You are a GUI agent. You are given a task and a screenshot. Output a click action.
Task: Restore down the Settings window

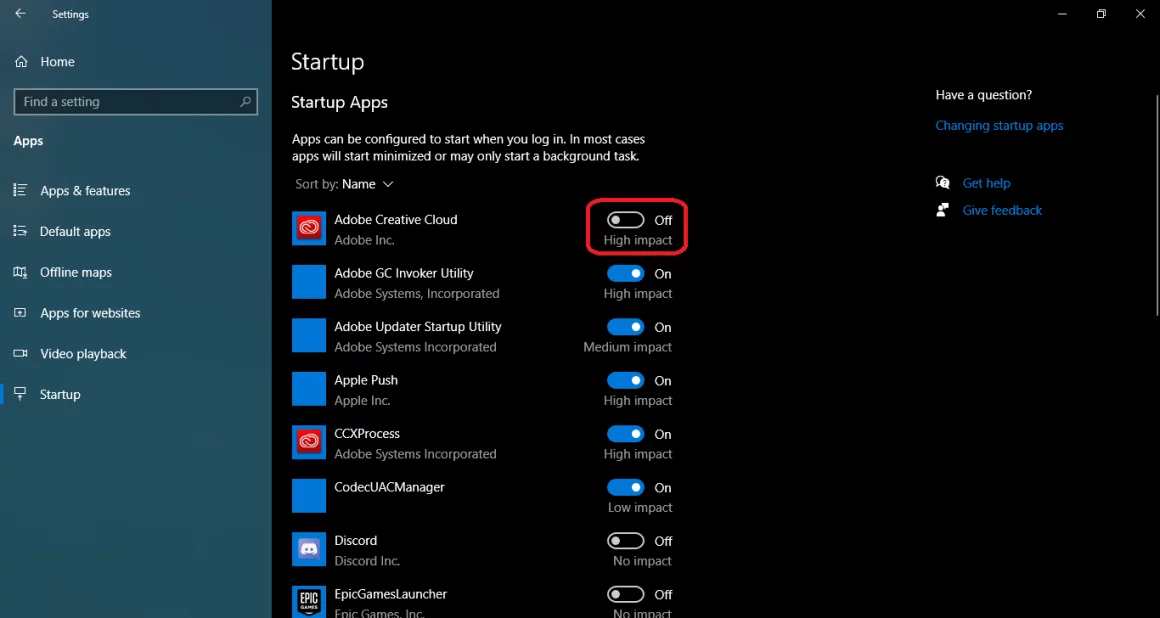1101,14
